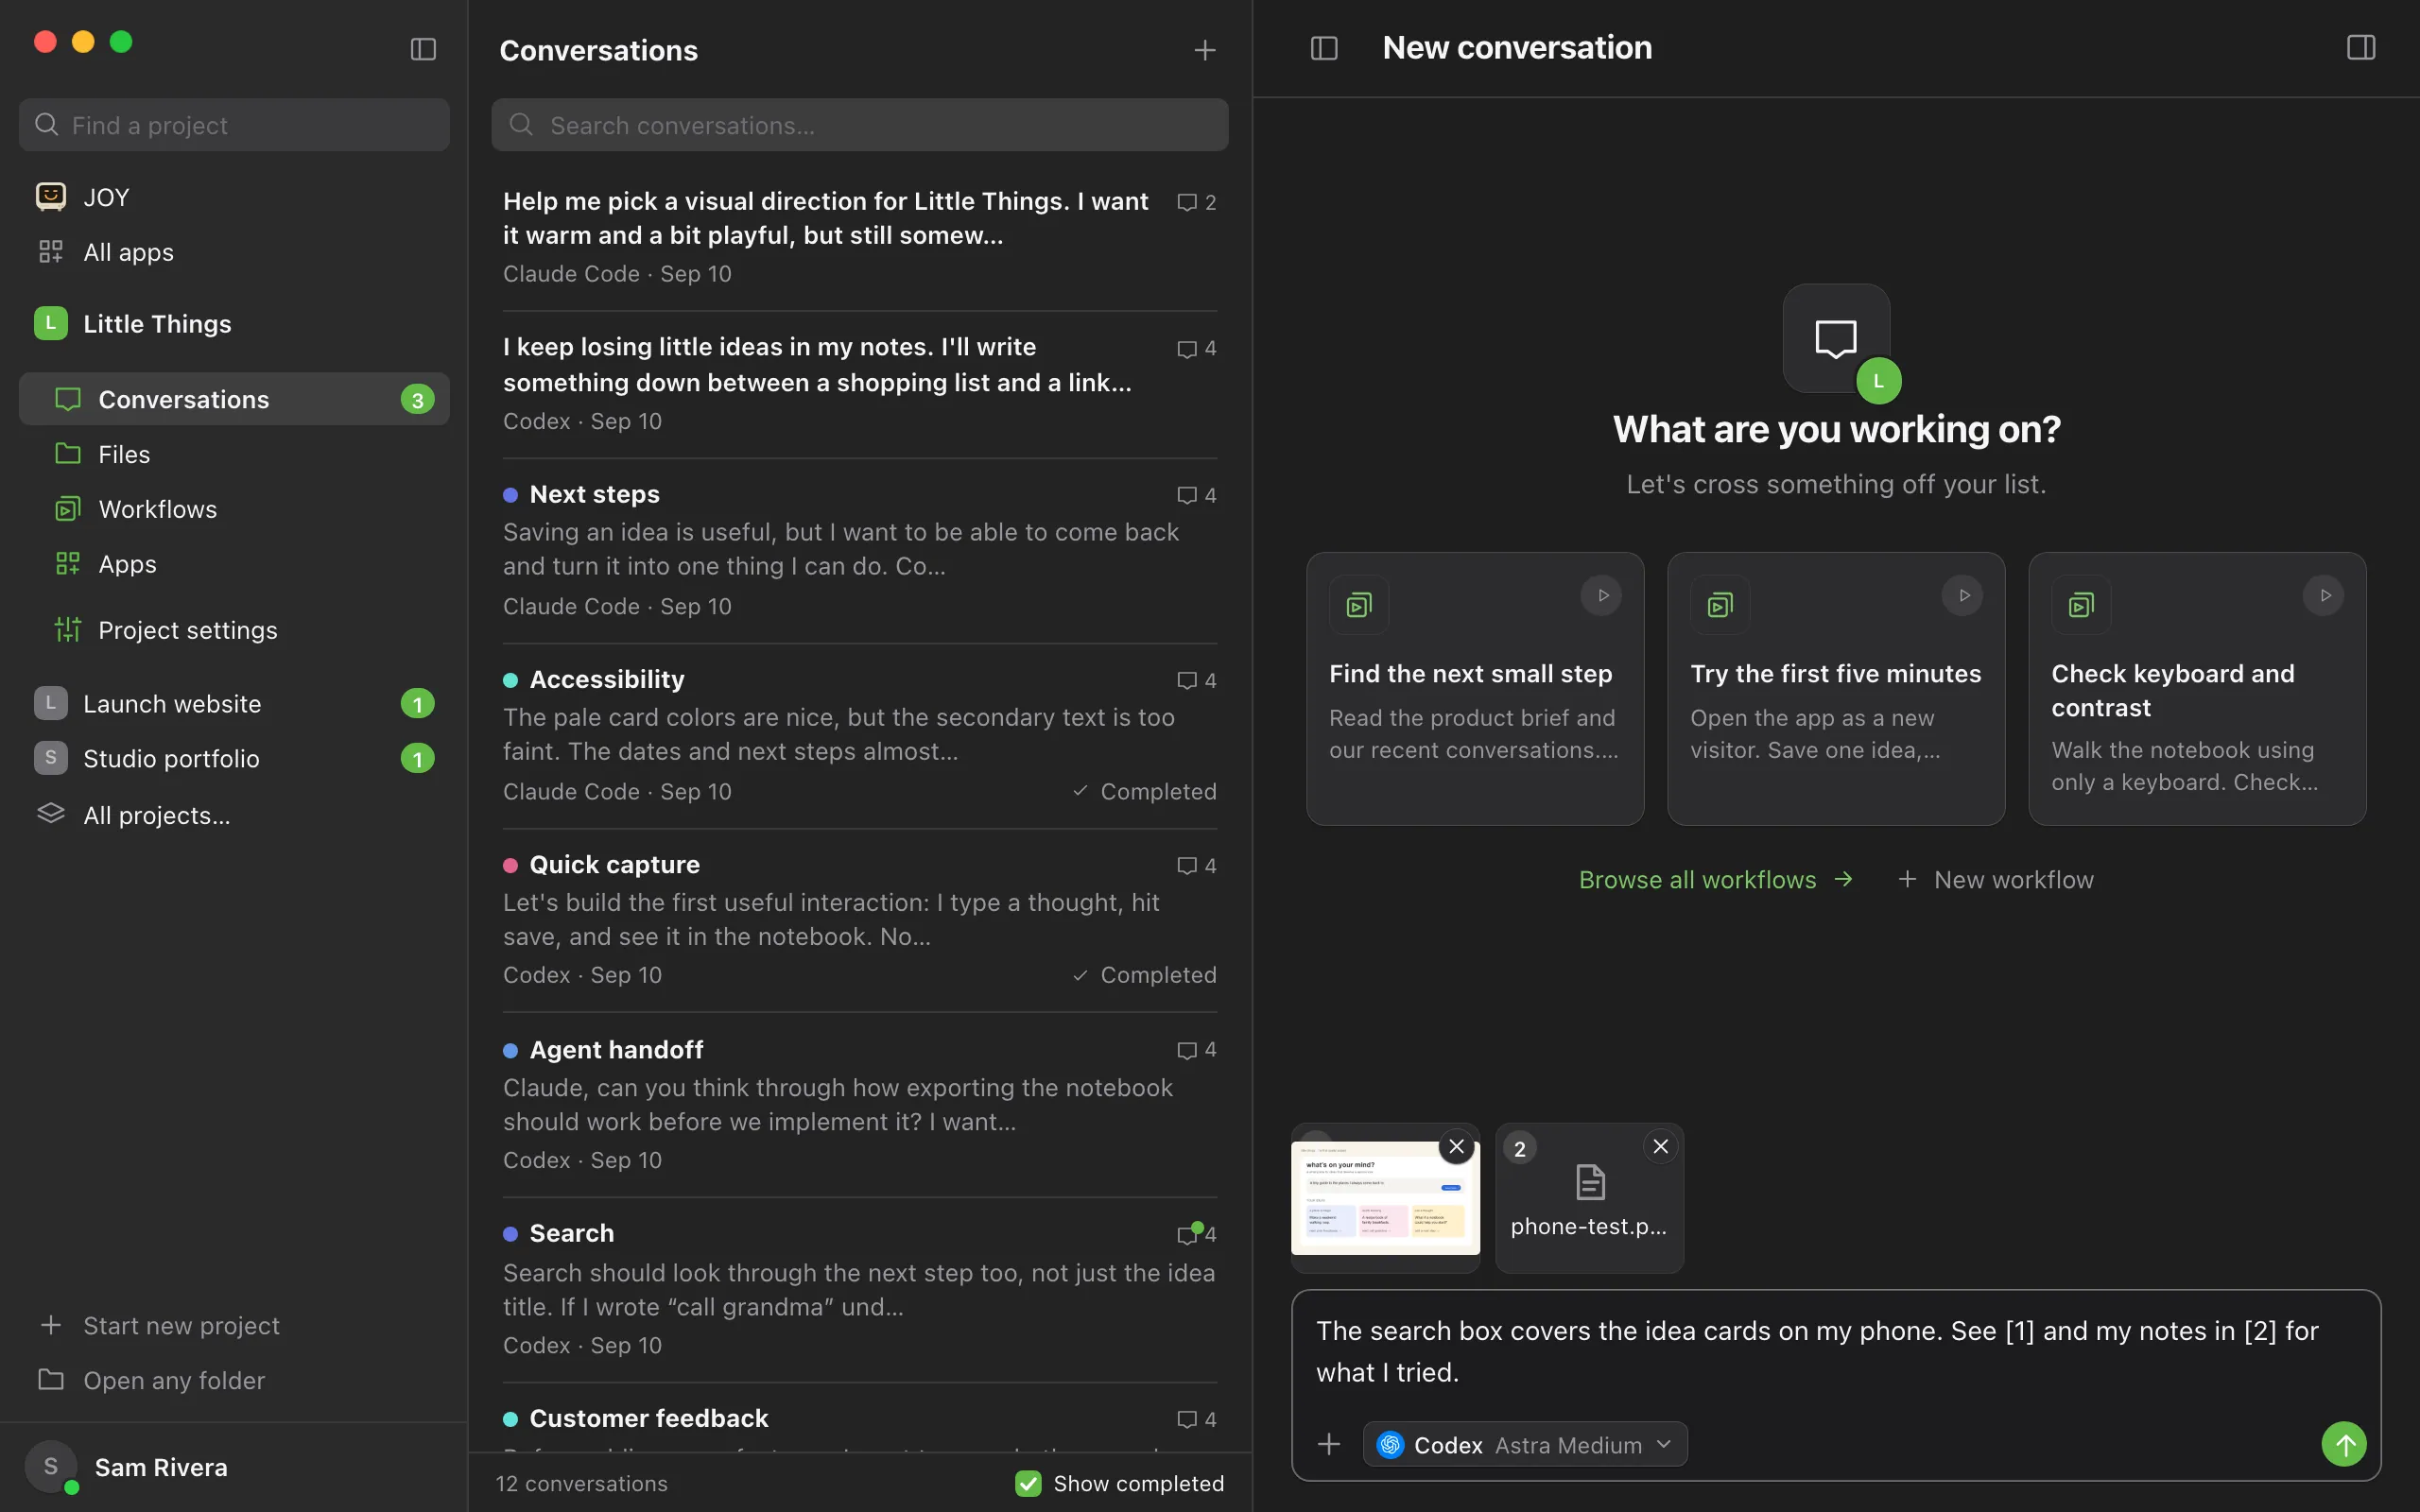Add attachment with plus in composer
Viewport: 2420px width, 1512px height.
[1329, 1444]
